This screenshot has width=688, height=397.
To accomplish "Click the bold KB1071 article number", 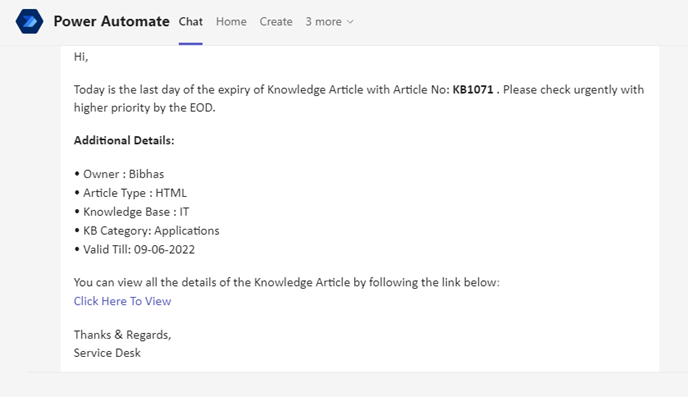I will [473, 89].
